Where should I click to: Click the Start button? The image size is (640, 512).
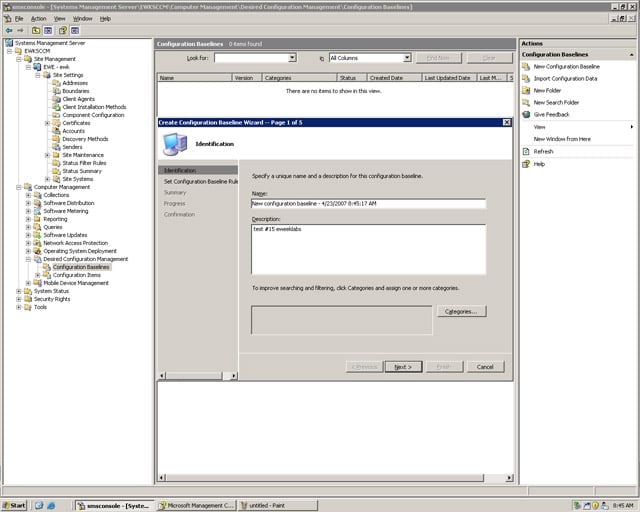(x=14, y=505)
